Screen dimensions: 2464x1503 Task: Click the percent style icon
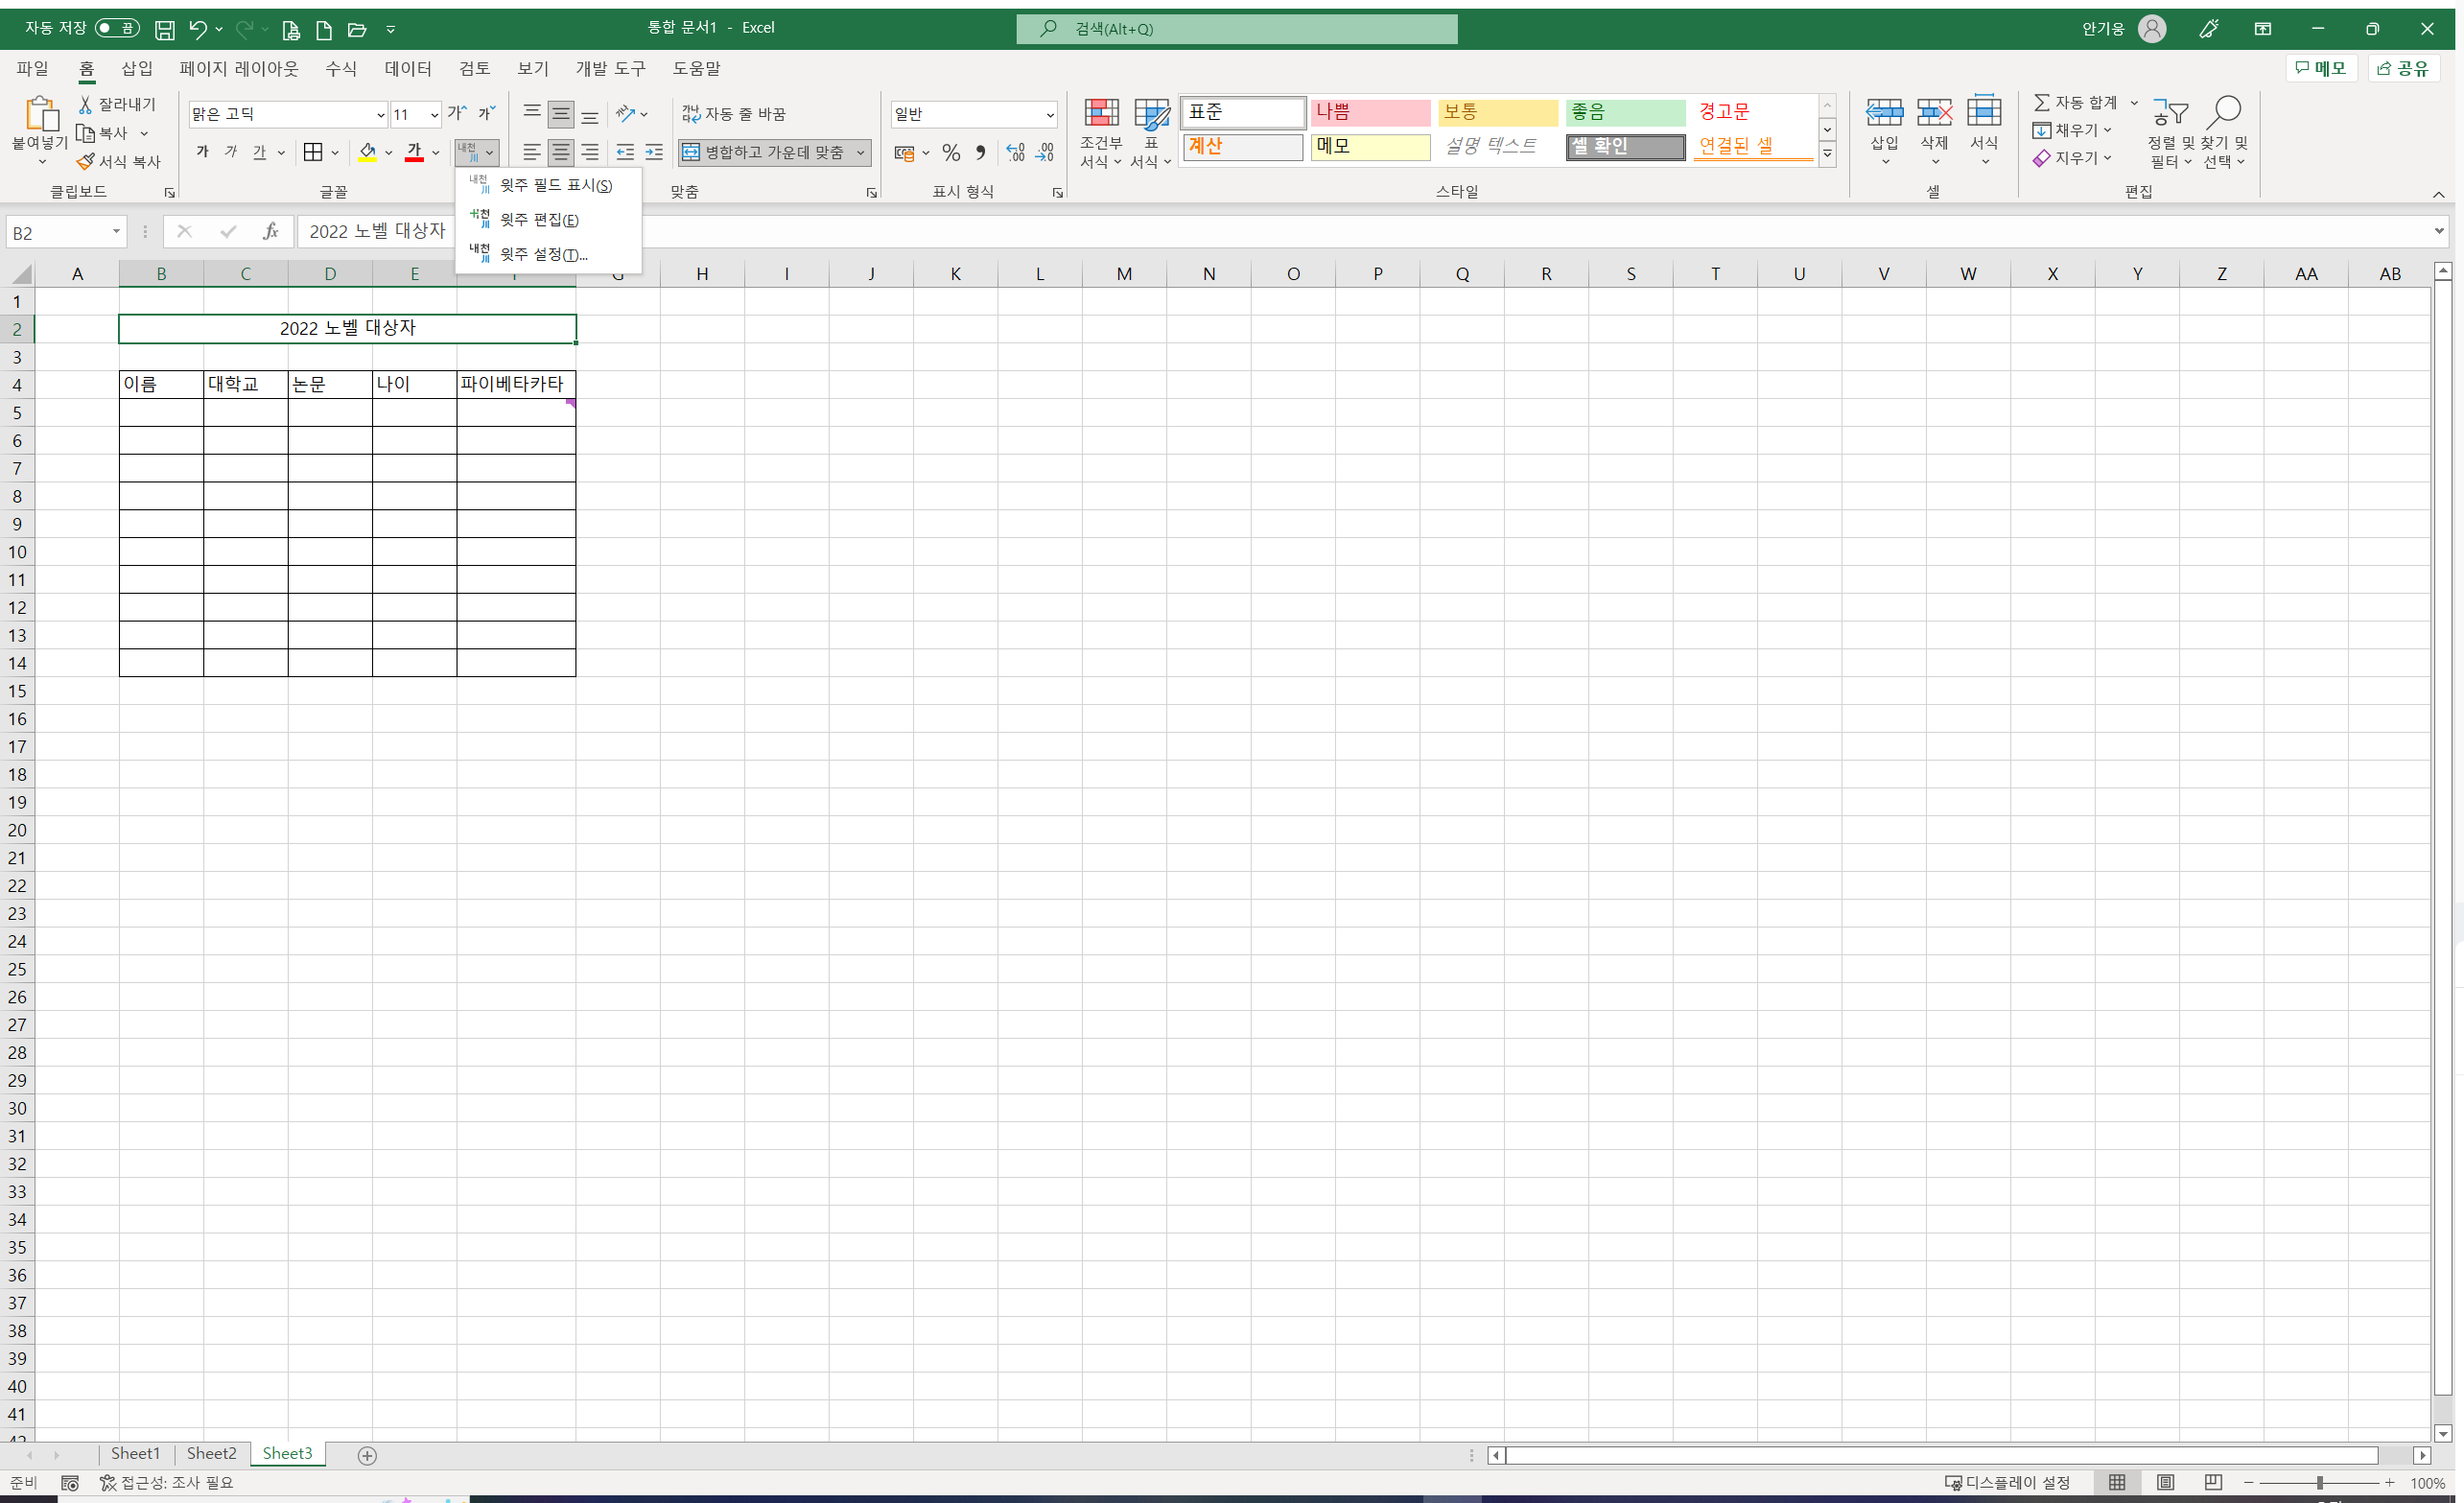pyautogui.click(x=950, y=152)
